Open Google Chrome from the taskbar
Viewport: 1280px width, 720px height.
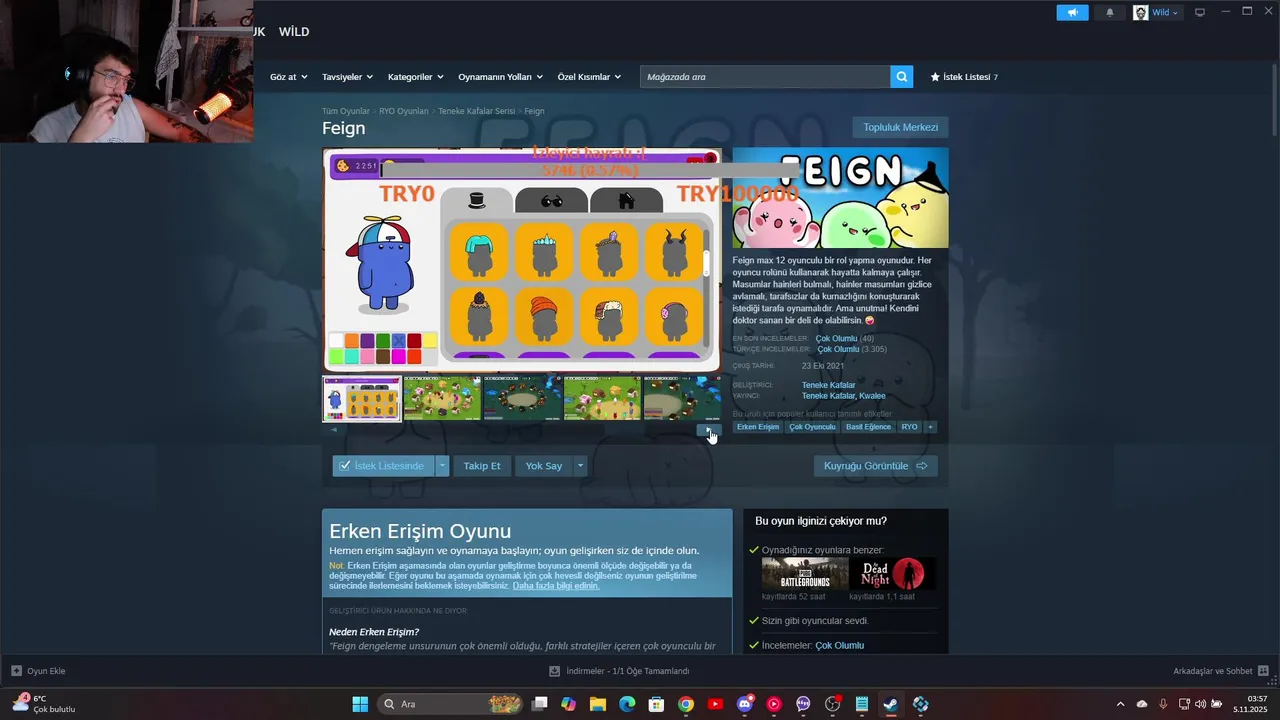pos(685,704)
